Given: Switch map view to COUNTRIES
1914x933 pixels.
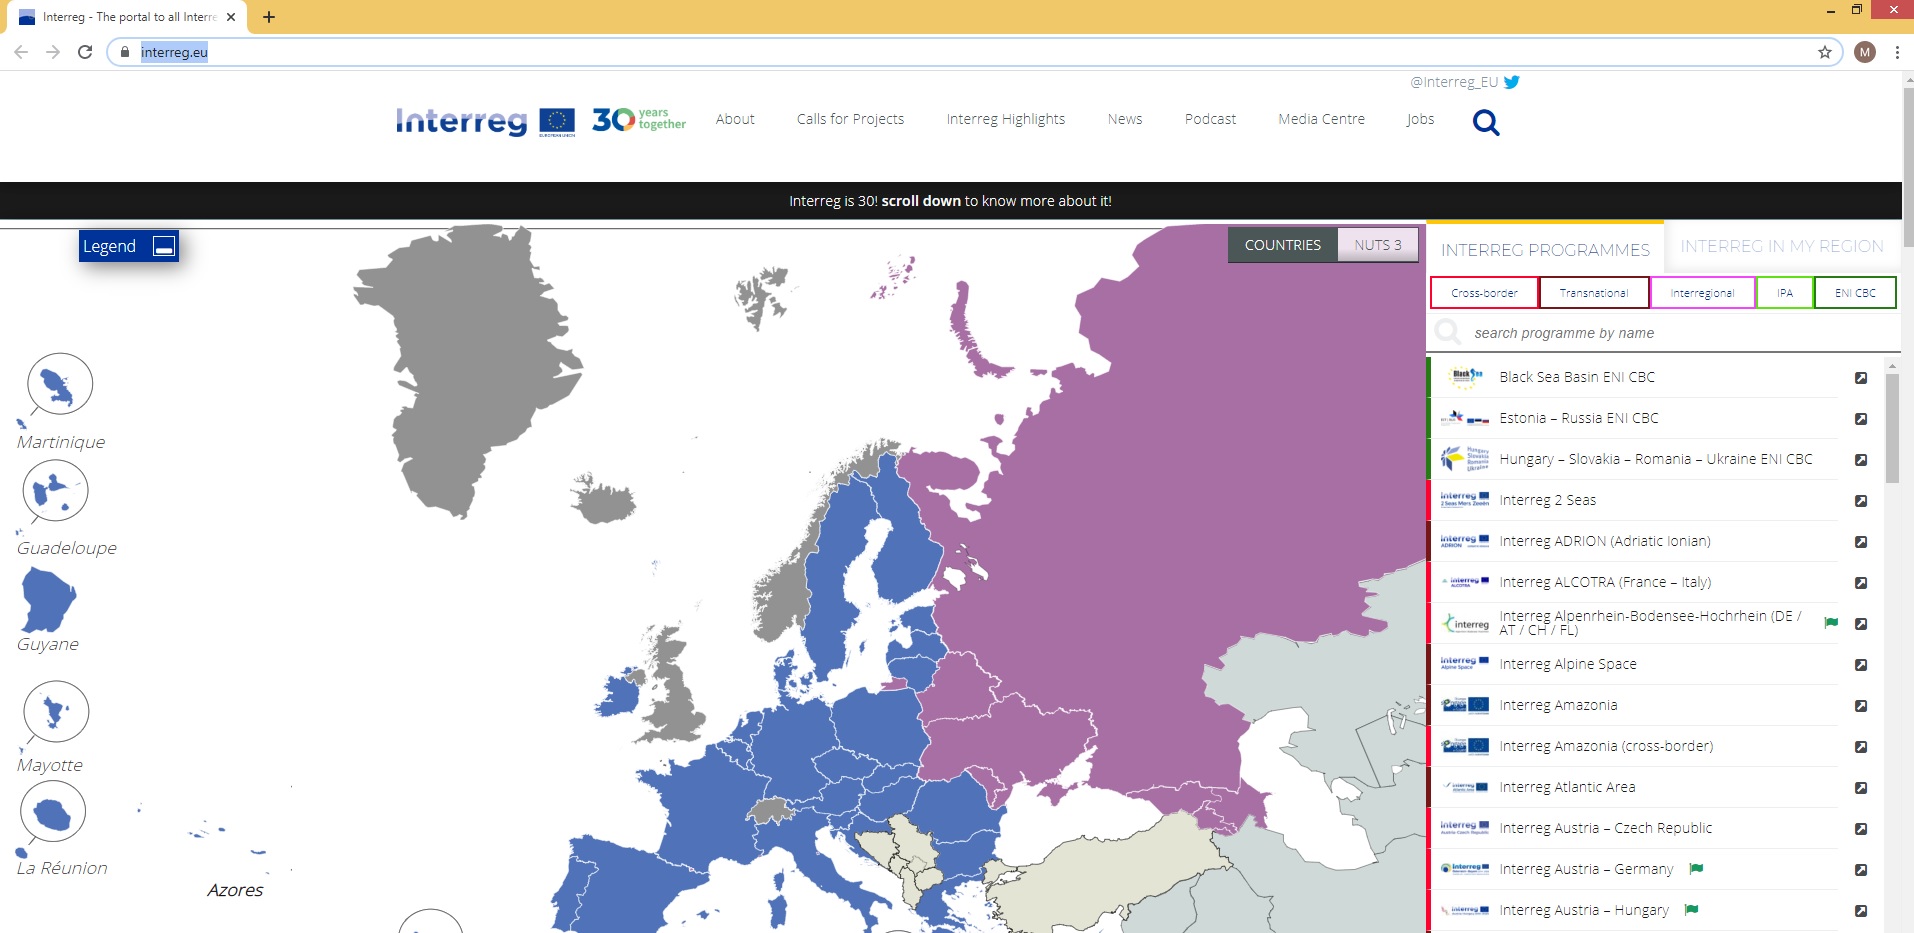Looking at the screenshot, I should (x=1282, y=245).
